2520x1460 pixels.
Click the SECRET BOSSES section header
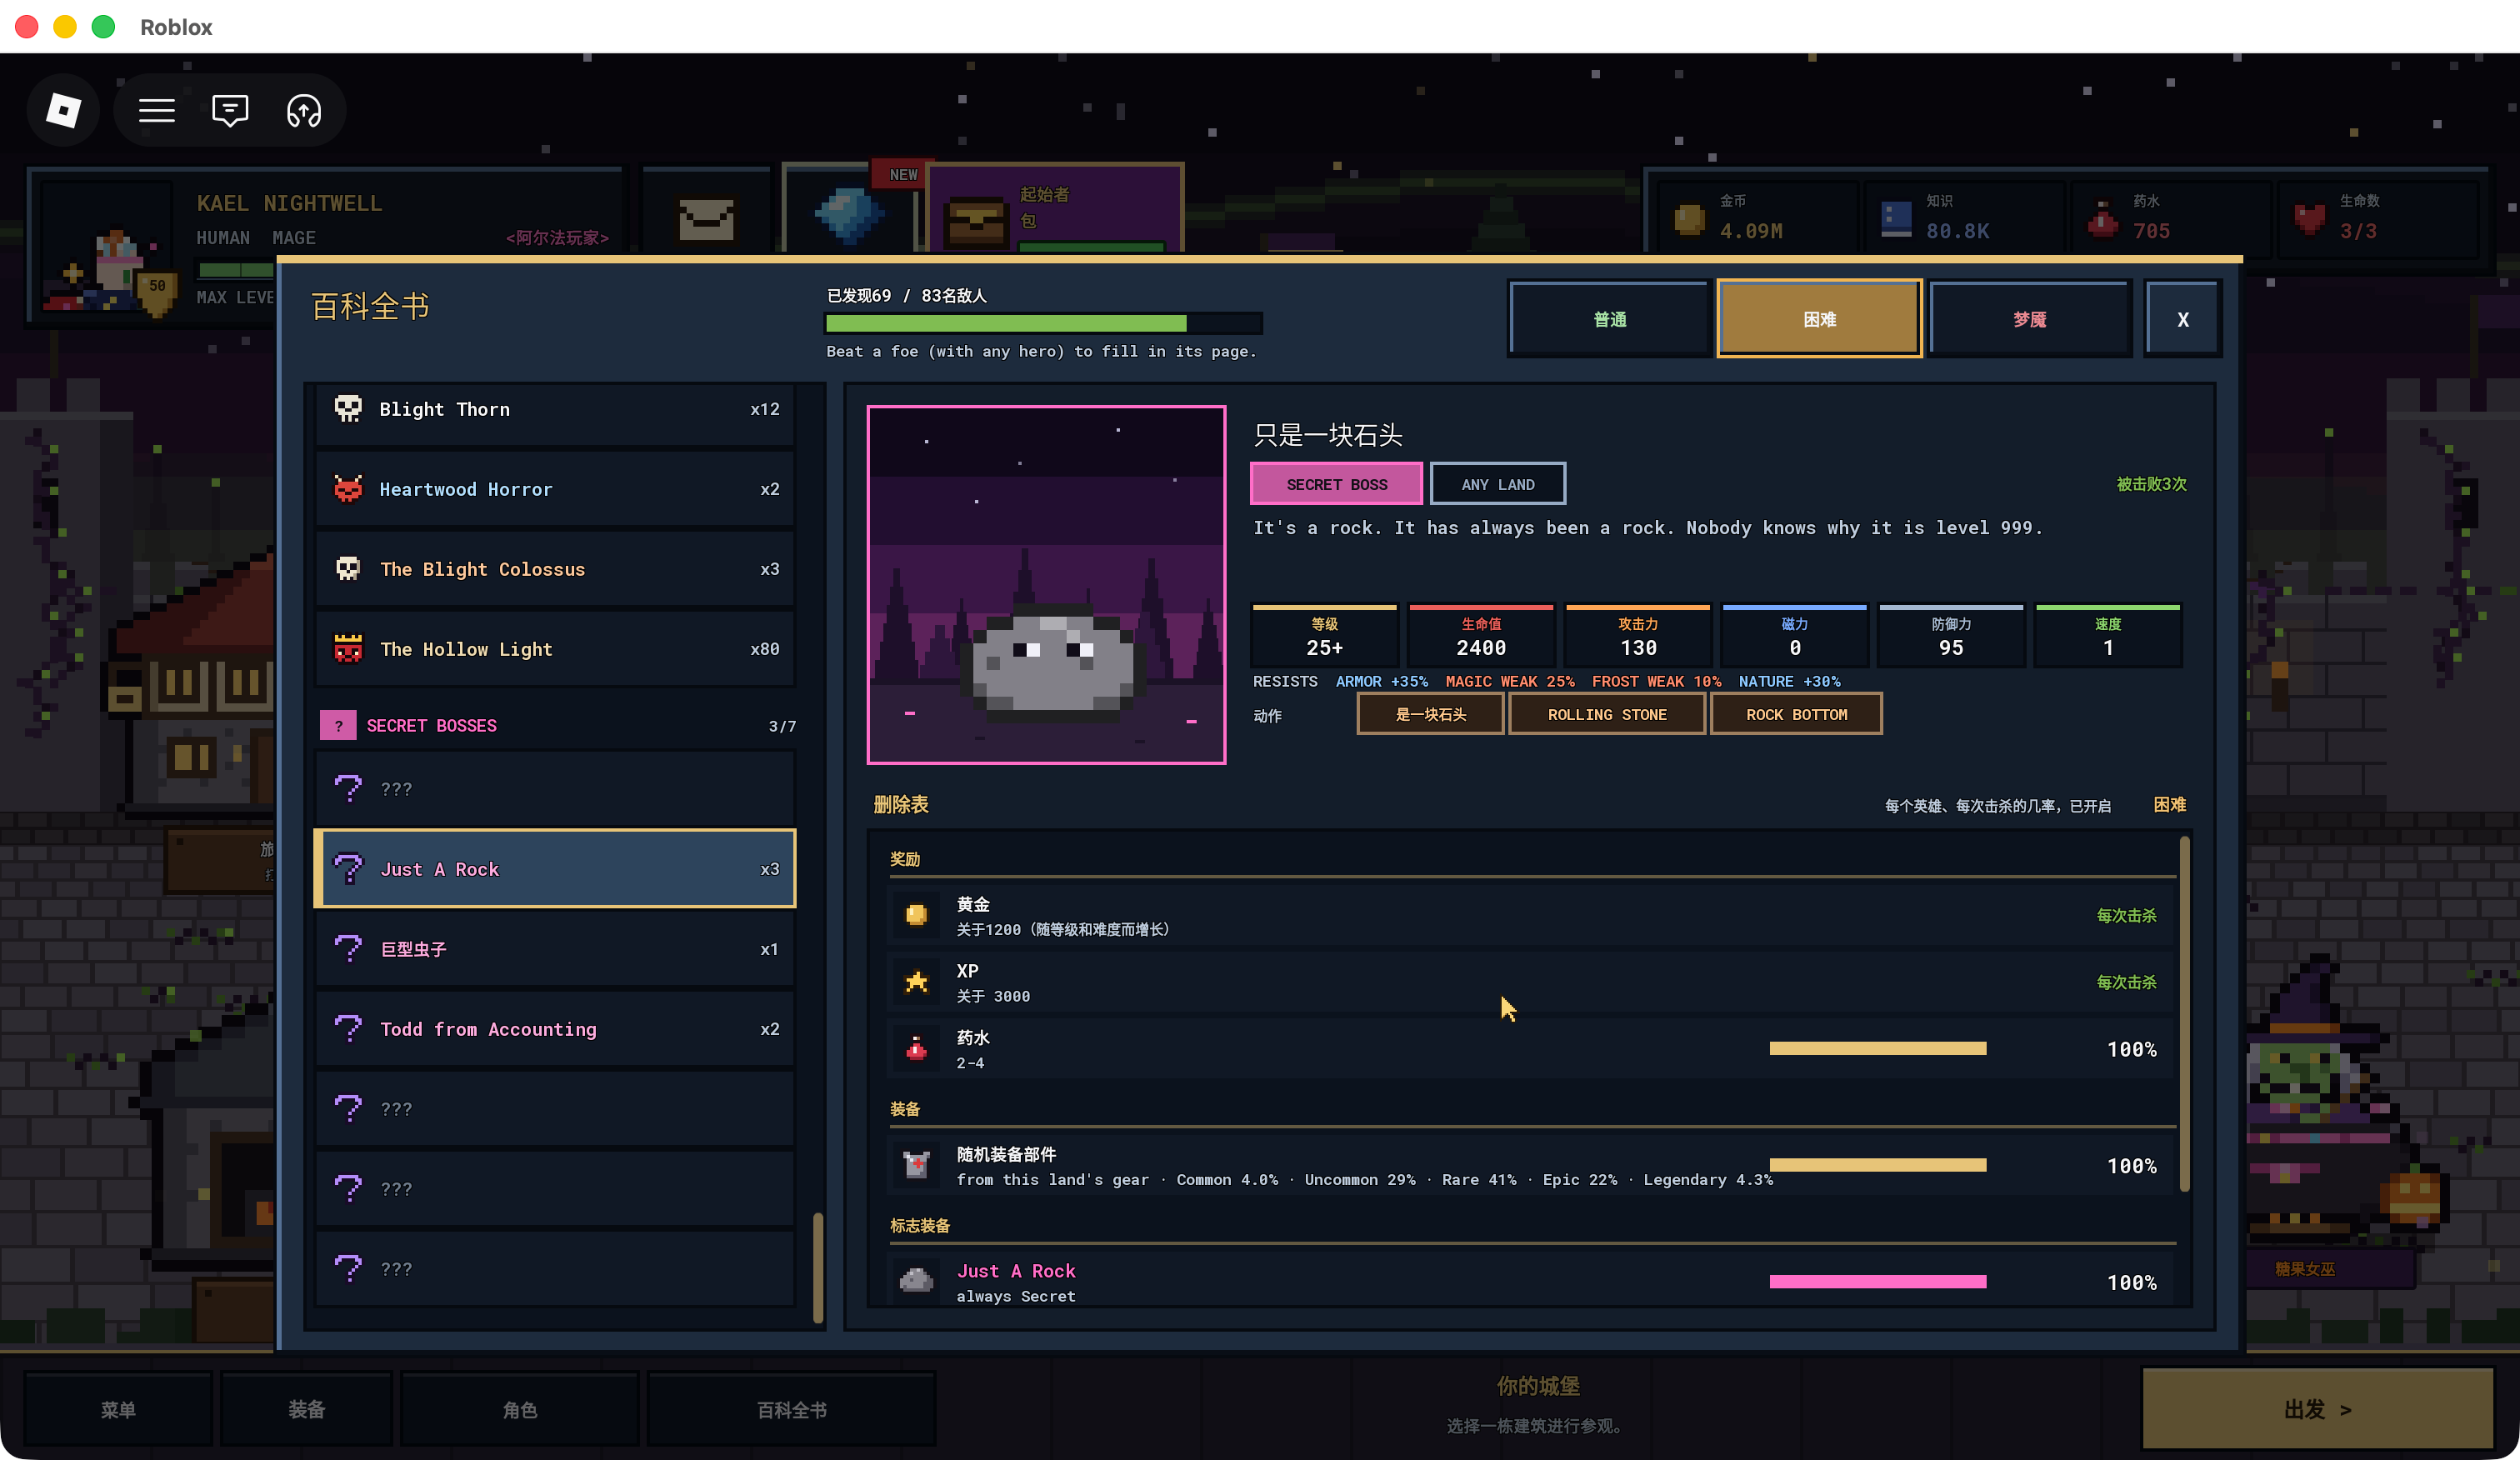pos(557,726)
